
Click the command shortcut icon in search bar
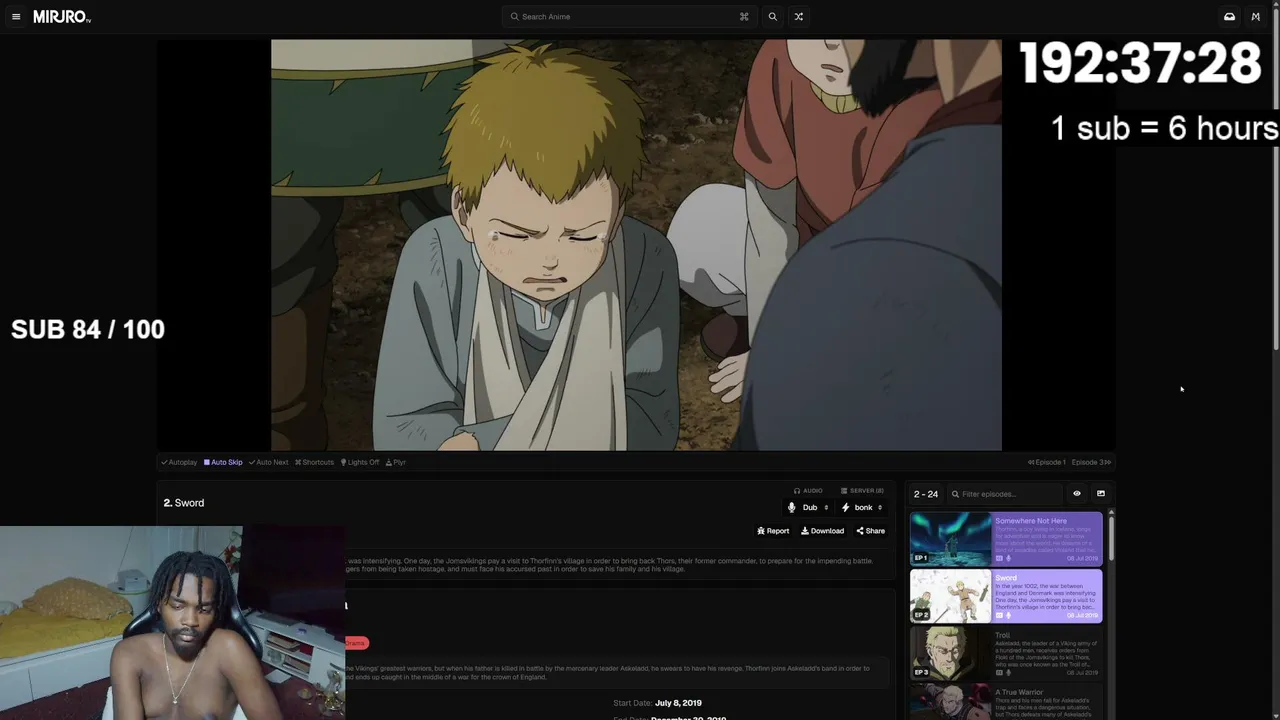[744, 17]
